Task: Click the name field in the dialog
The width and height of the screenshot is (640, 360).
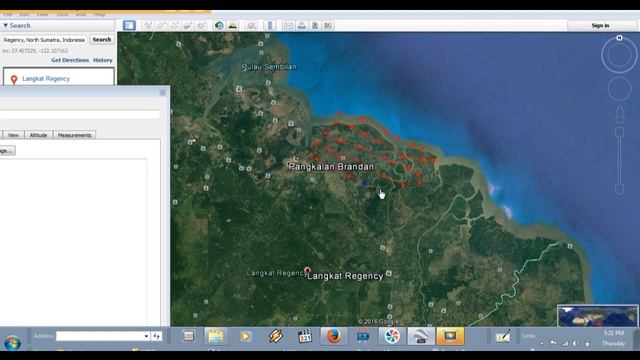Action: click(80, 115)
